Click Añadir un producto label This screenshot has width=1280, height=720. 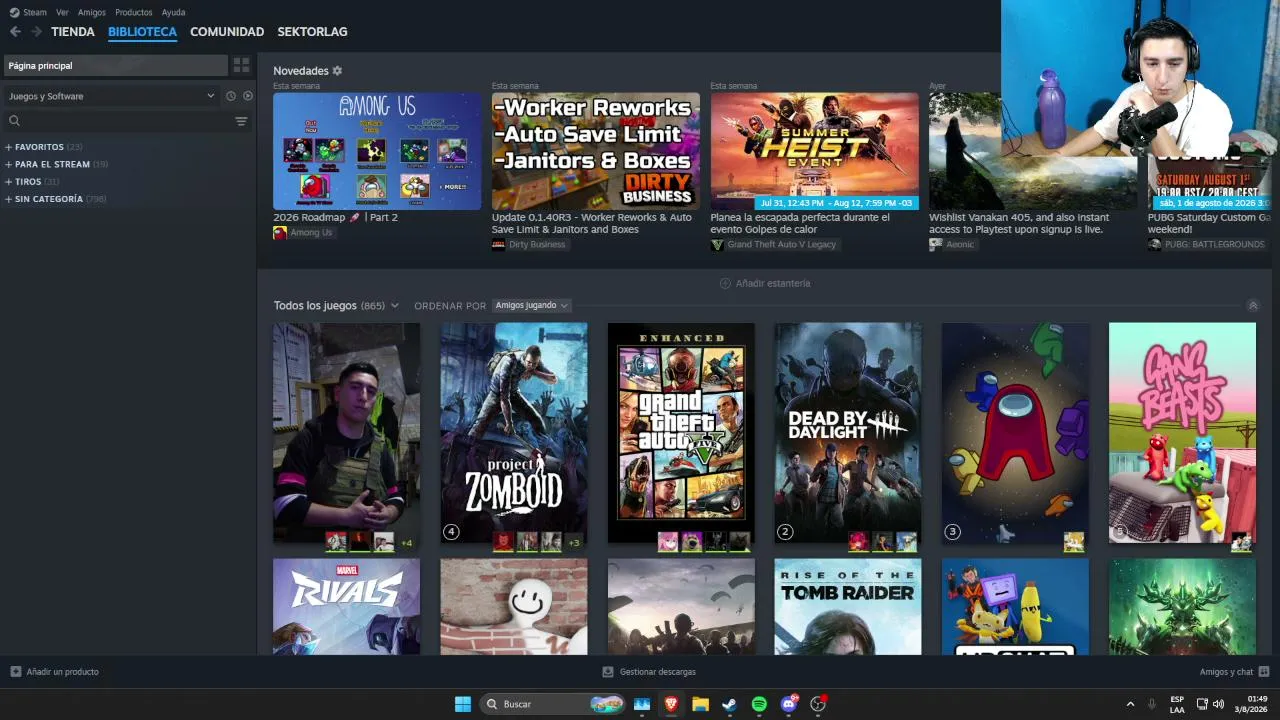coord(62,672)
